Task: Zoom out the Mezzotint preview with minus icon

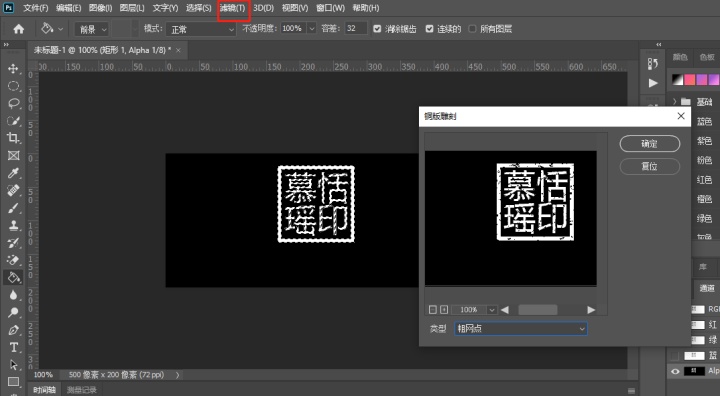Action: click(433, 310)
